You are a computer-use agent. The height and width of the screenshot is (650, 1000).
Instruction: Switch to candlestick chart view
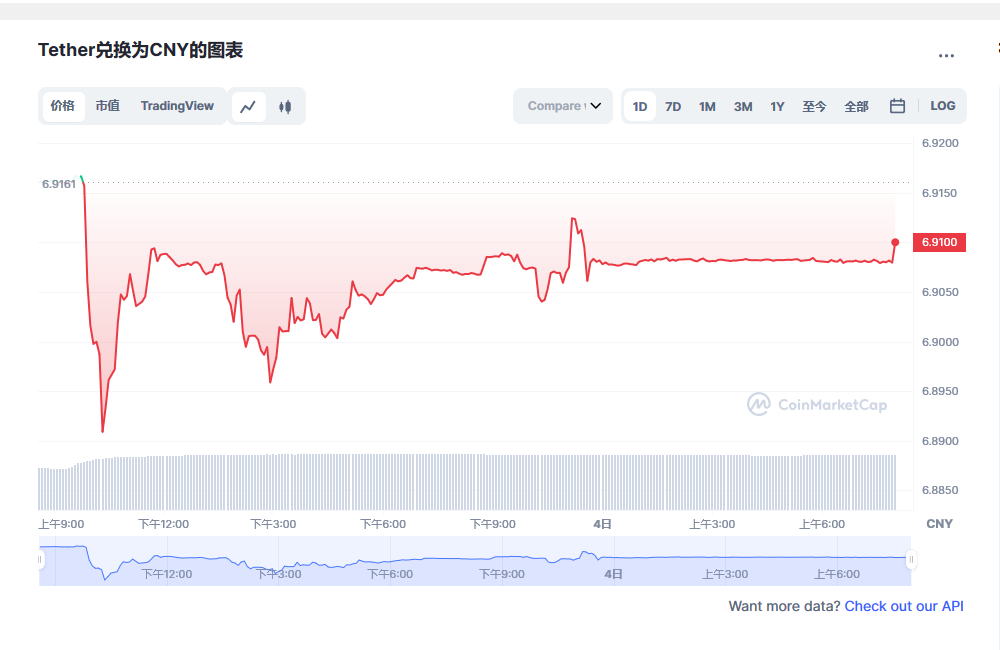point(283,106)
